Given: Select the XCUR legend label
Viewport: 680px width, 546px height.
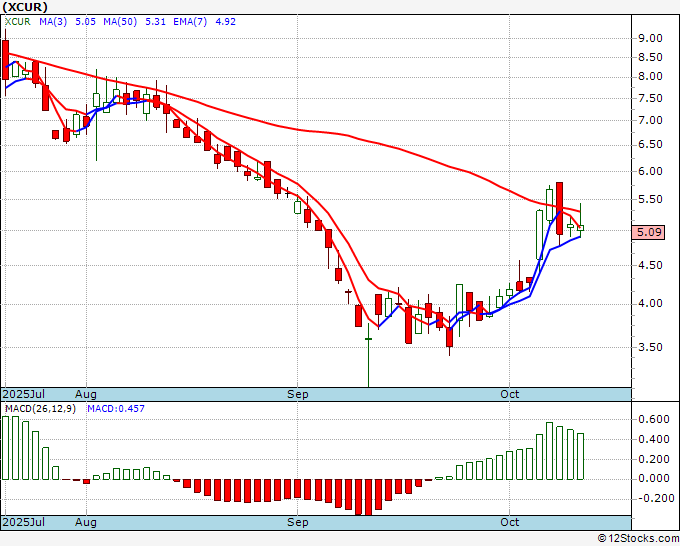Looking at the screenshot, I should pyautogui.click(x=18, y=22).
